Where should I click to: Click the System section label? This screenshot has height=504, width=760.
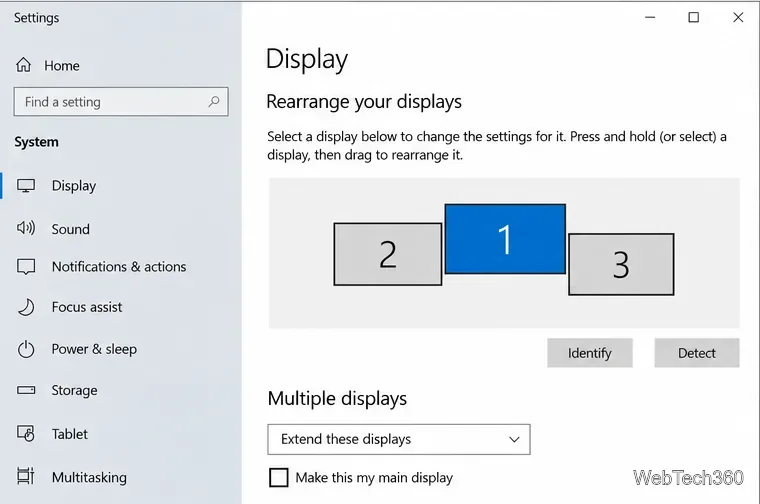click(x=36, y=142)
